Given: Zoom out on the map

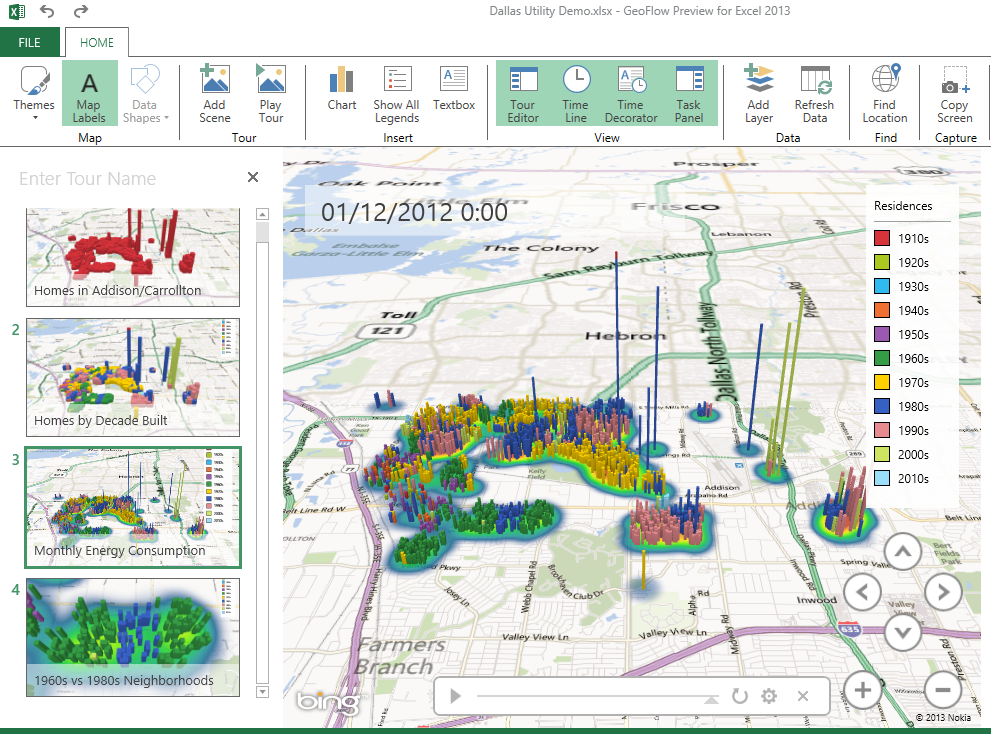Looking at the screenshot, I should [943, 690].
